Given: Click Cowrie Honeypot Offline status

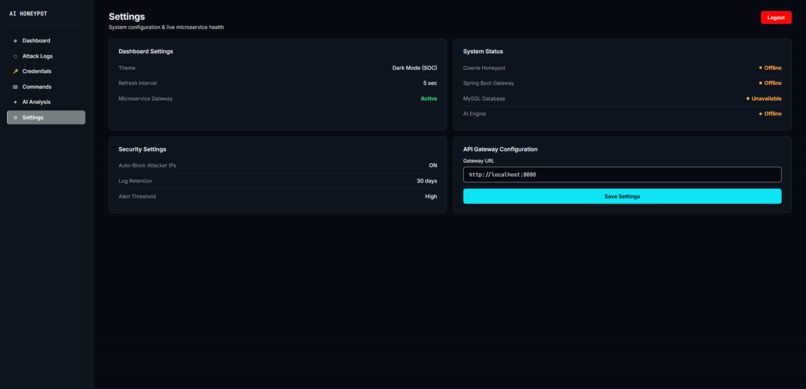Looking at the screenshot, I should pyautogui.click(x=770, y=68).
